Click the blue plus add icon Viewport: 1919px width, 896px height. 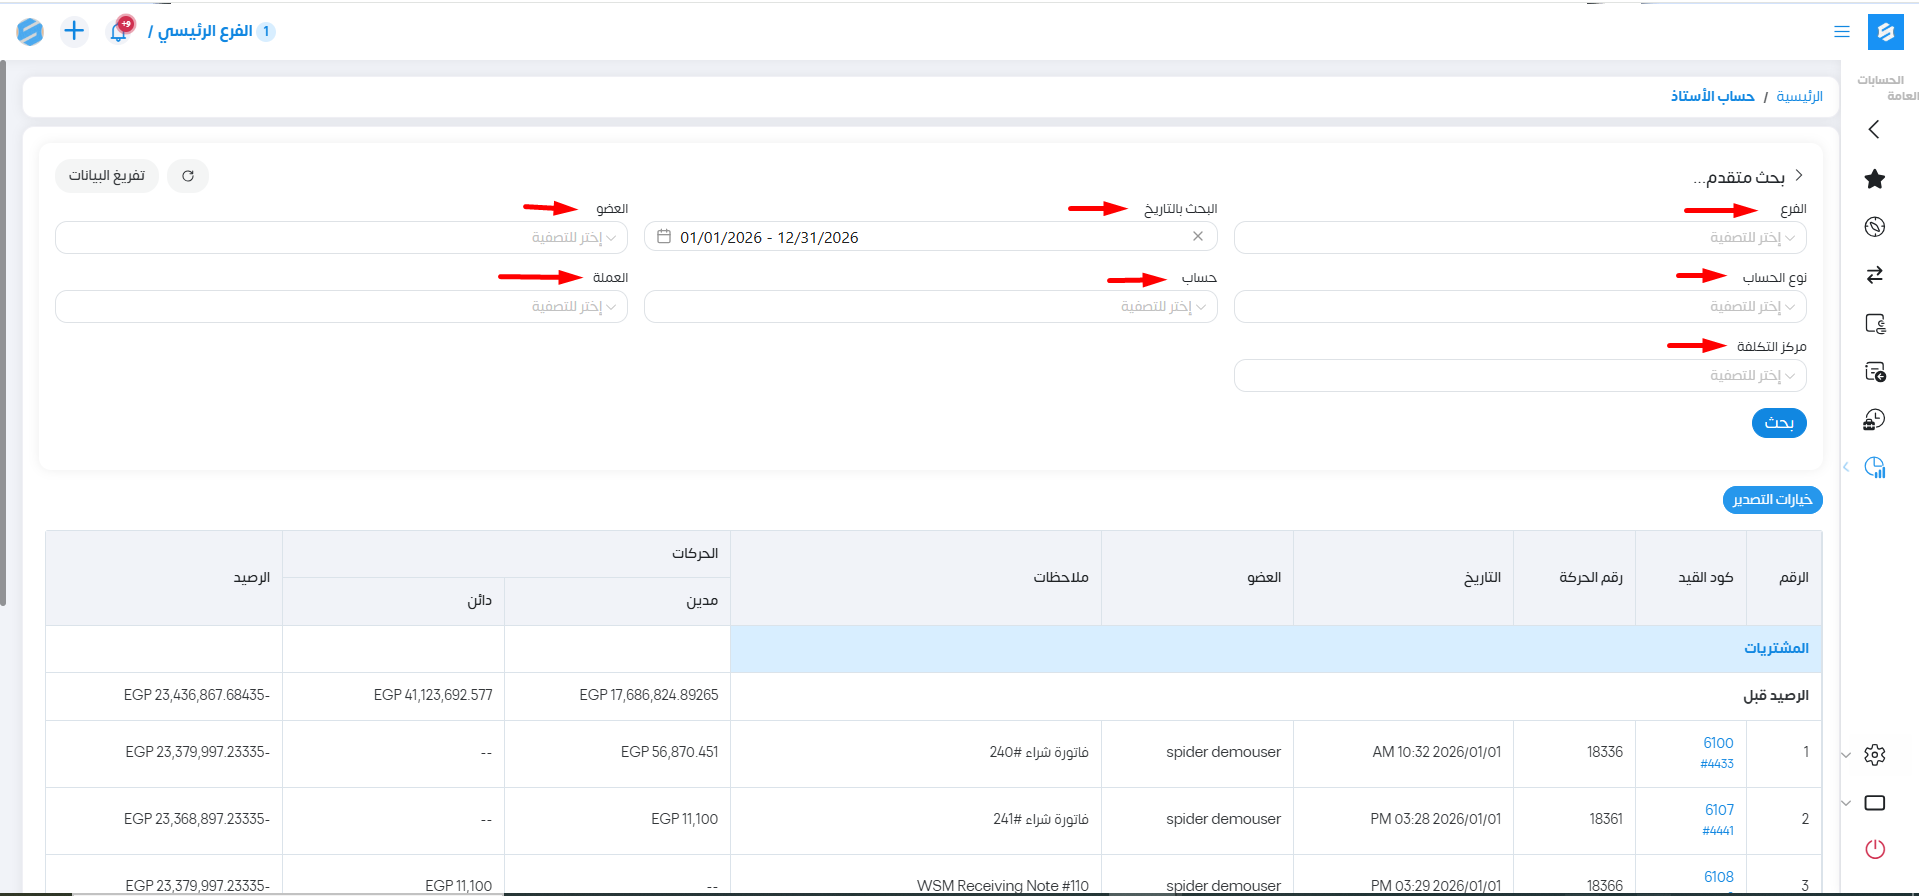74,31
